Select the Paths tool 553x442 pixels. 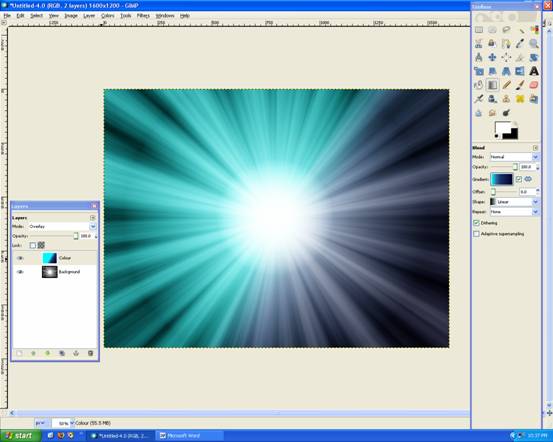(x=506, y=44)
